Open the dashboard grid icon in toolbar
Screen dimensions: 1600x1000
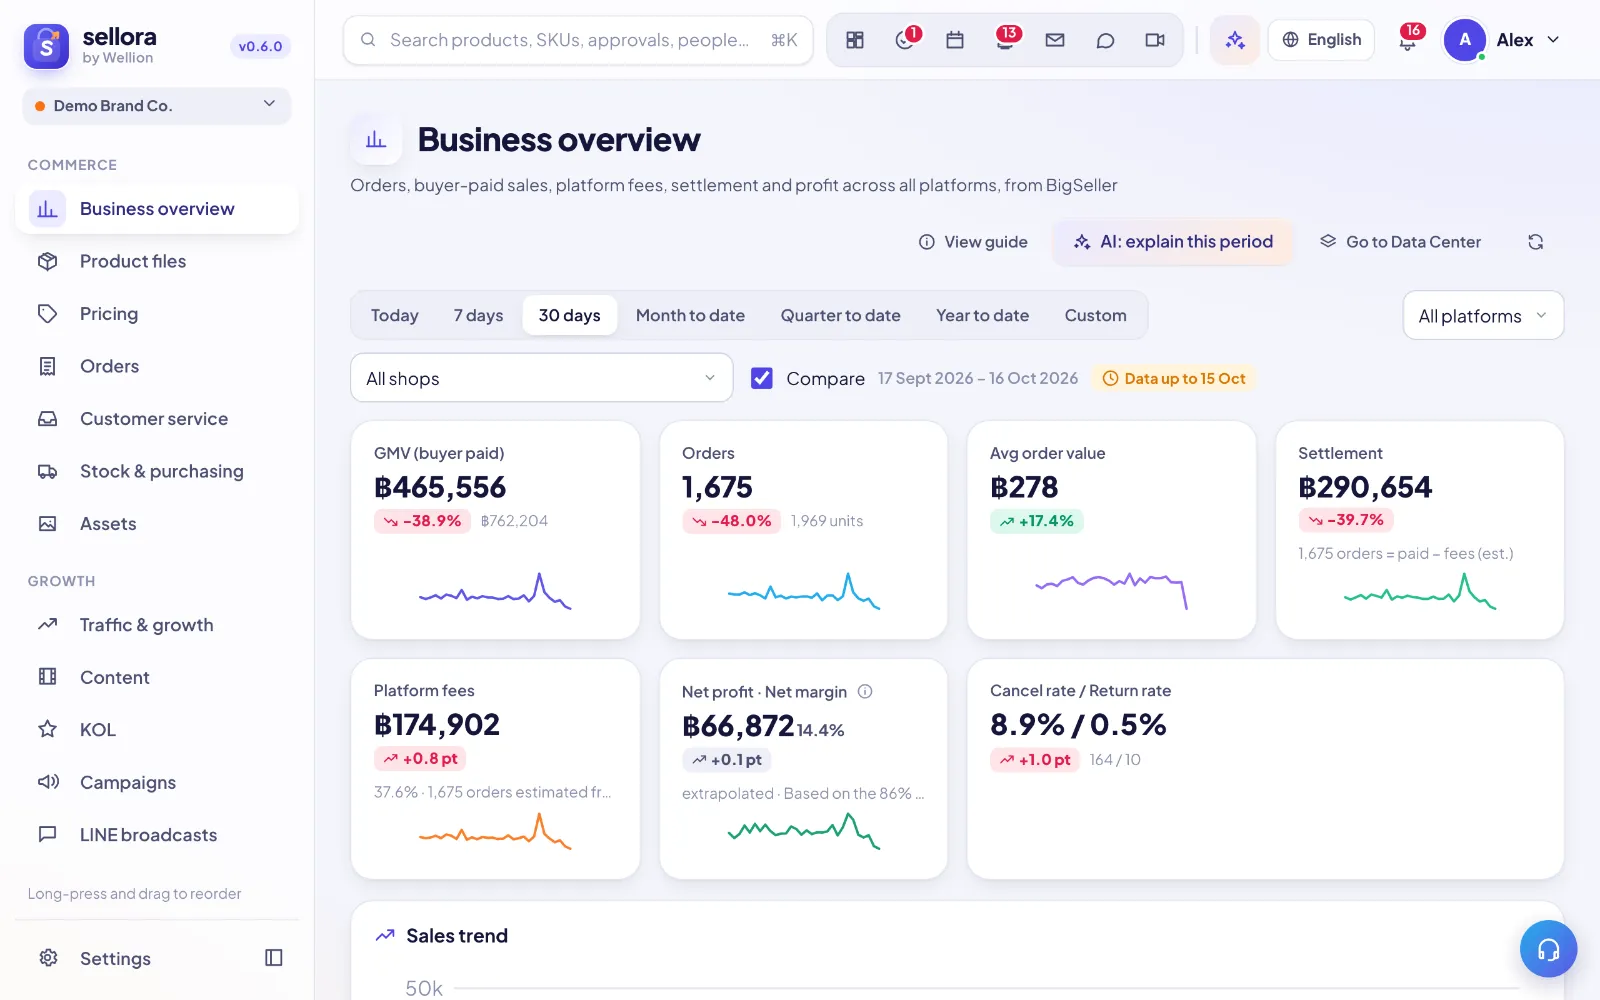(x=855, y=40)
